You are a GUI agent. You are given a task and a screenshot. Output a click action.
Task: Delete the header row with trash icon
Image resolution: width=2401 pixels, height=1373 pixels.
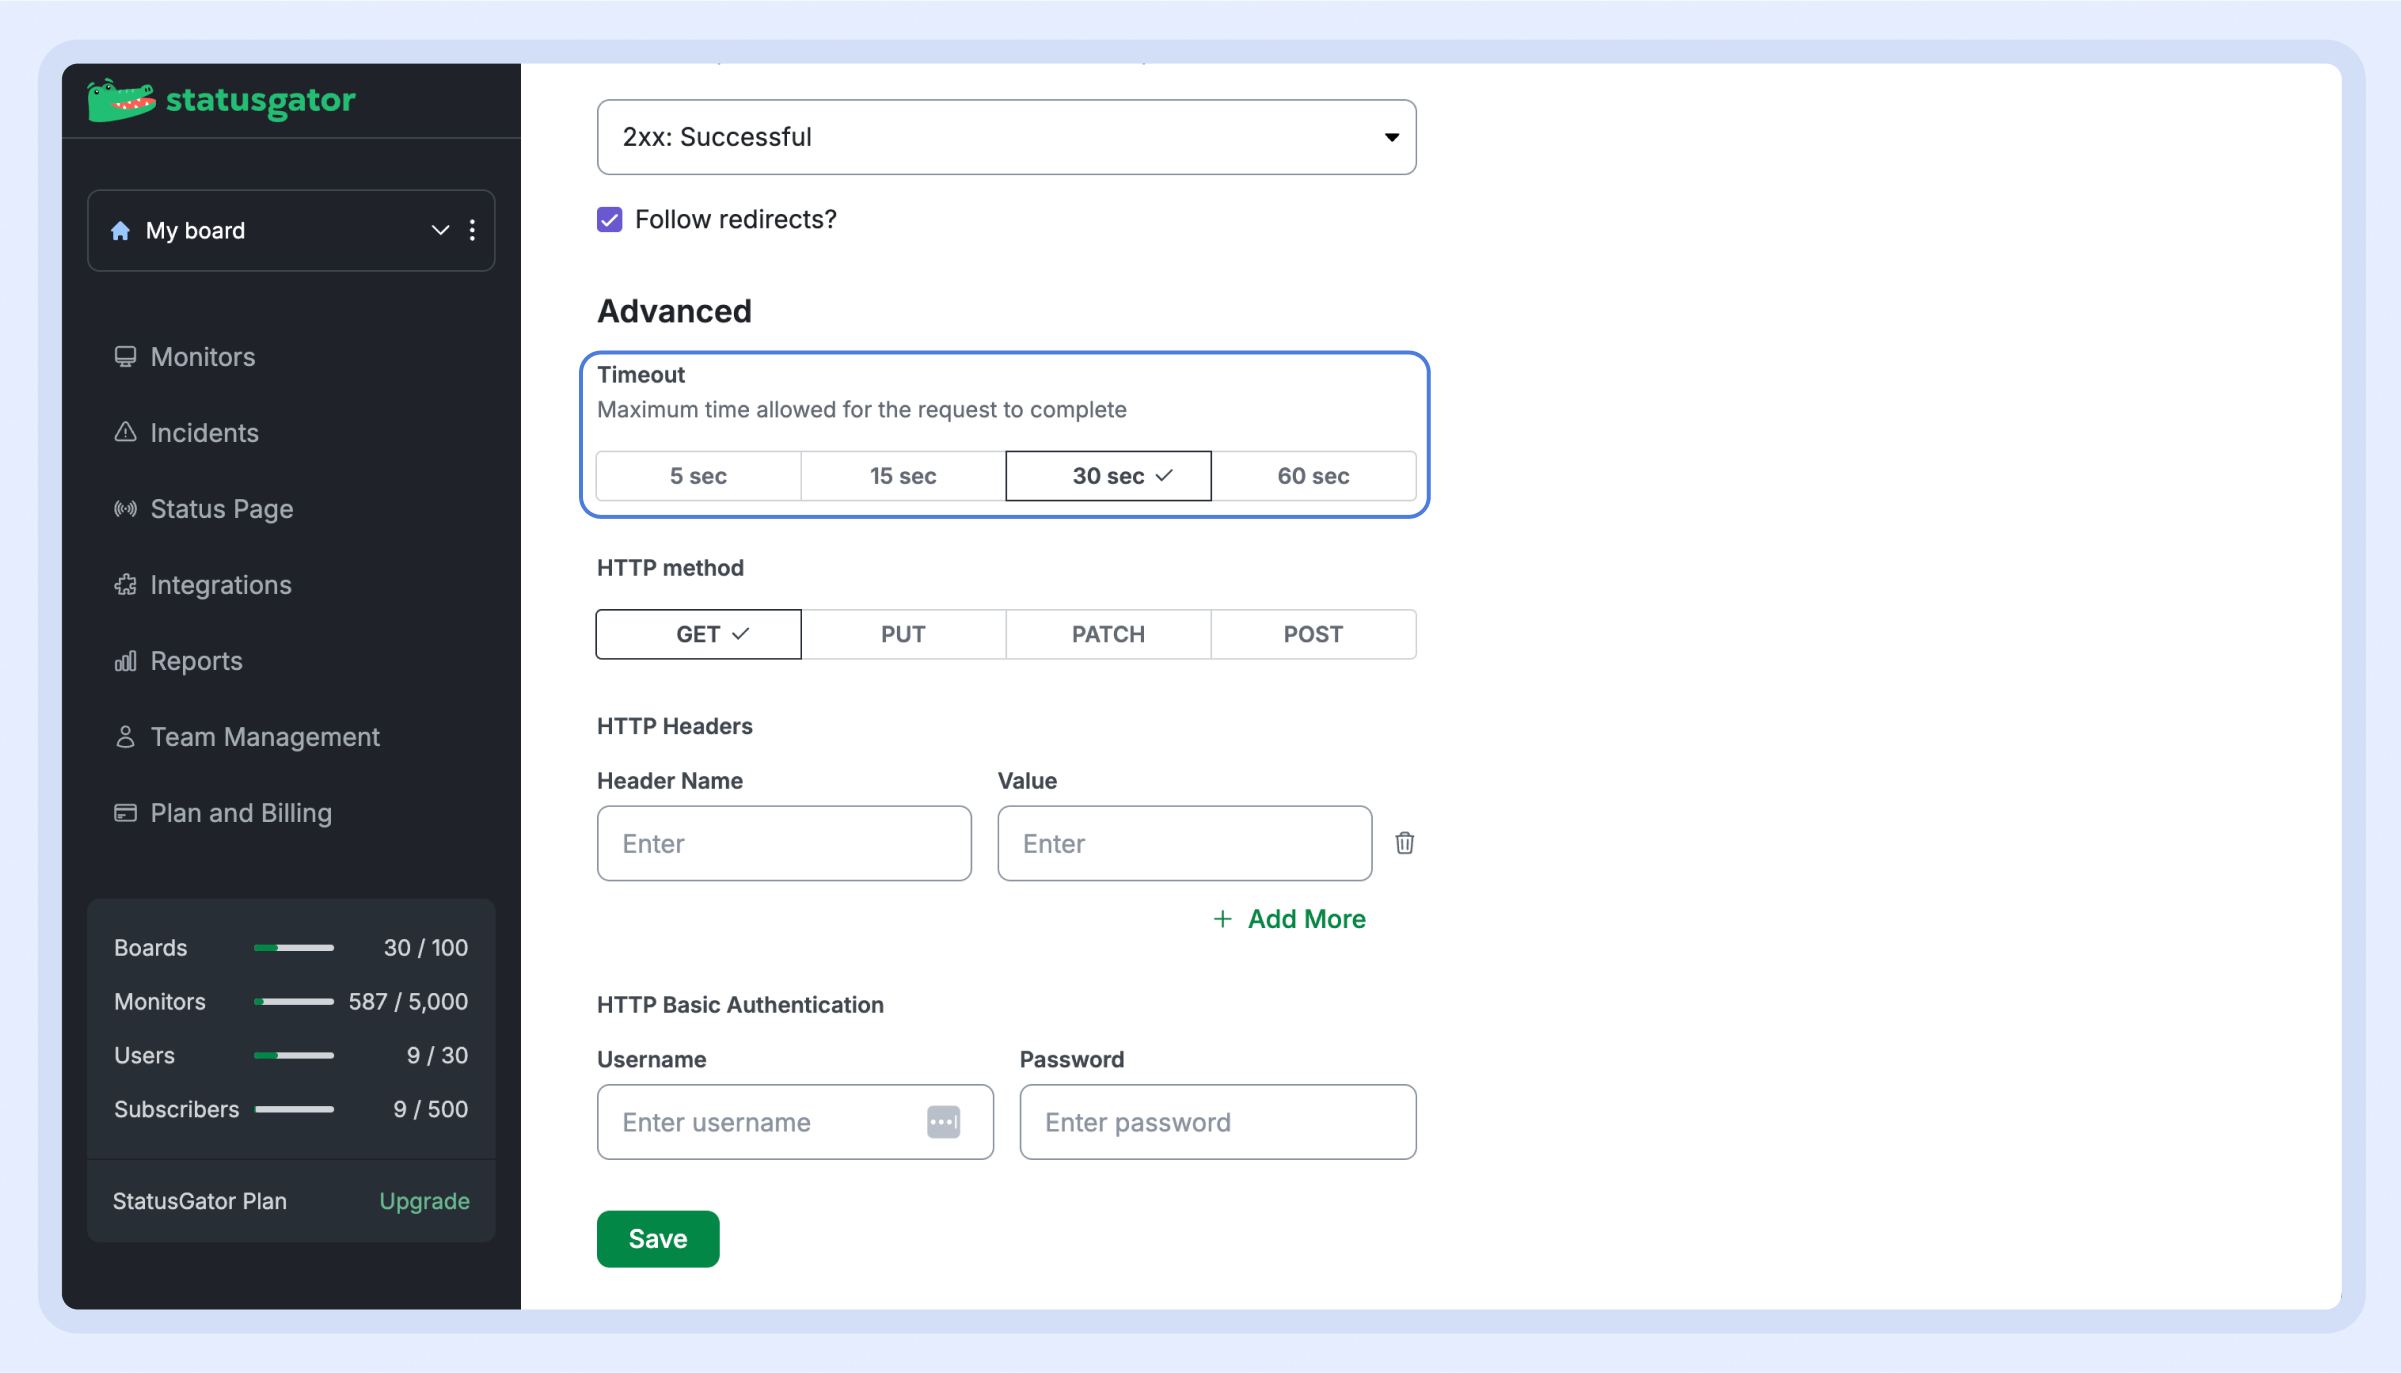click(1404, 843)
